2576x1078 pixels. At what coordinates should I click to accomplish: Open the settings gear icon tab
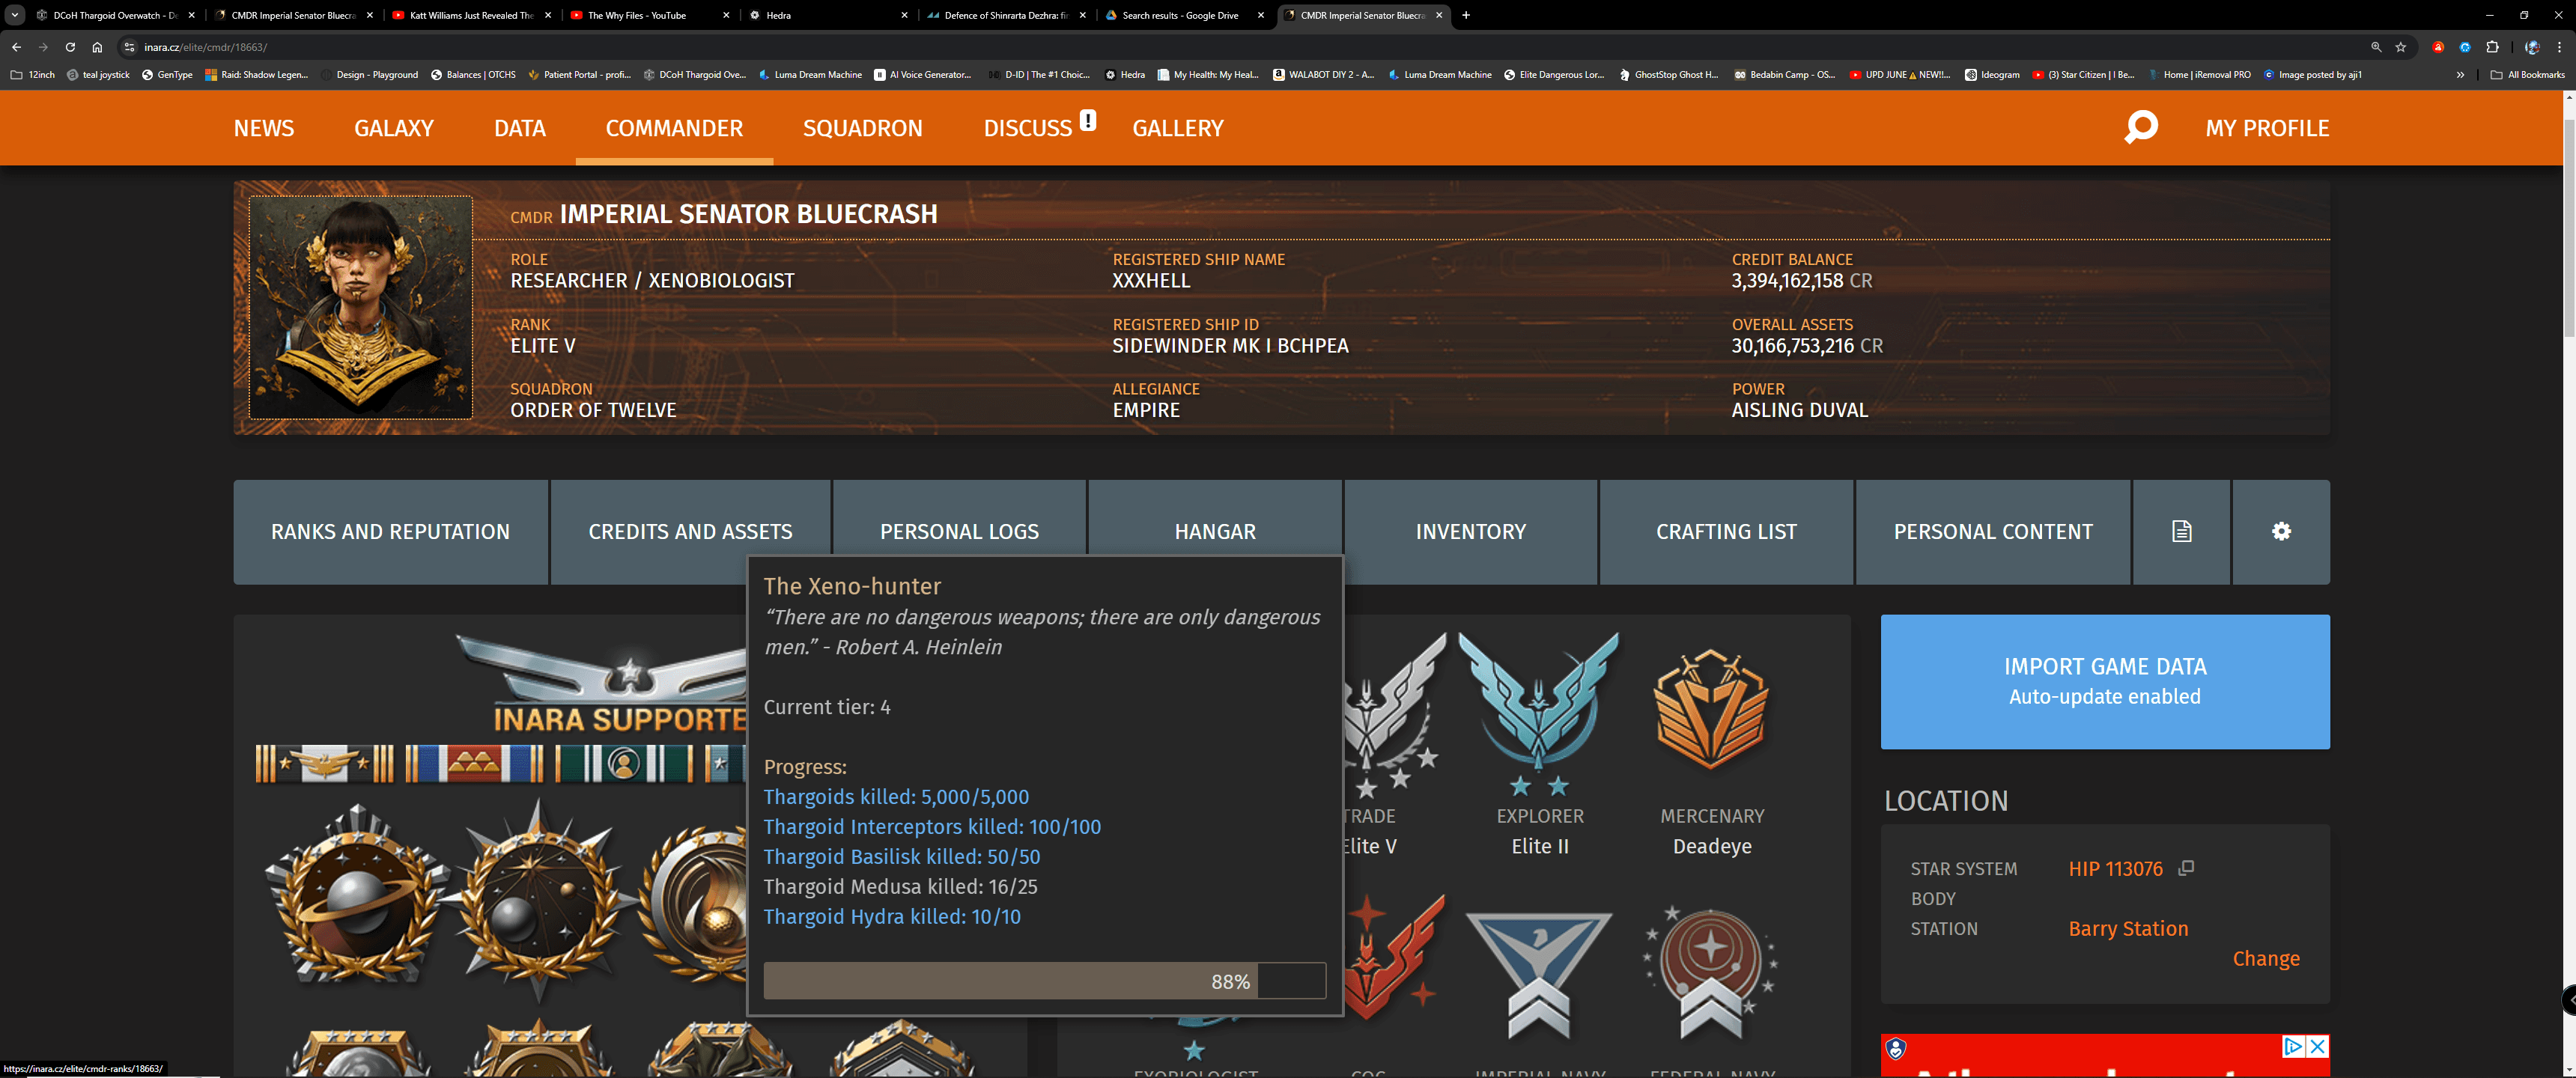[x=2280, y=531]
